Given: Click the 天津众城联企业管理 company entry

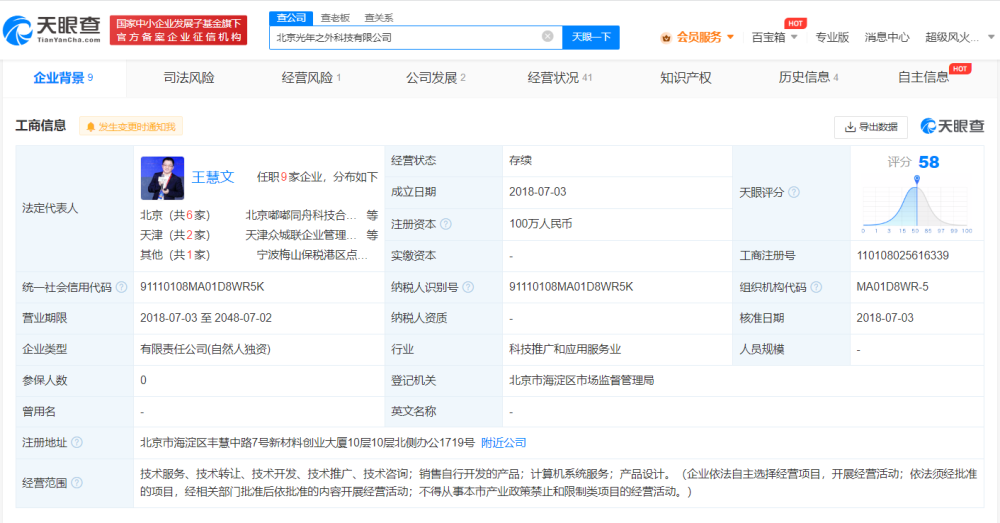Looking at the screenshot, I should [300, 235].
